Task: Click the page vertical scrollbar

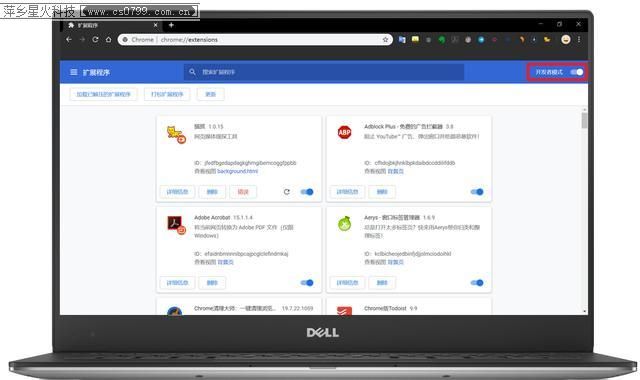Action: pyautogui.click(x=584, y=210)
